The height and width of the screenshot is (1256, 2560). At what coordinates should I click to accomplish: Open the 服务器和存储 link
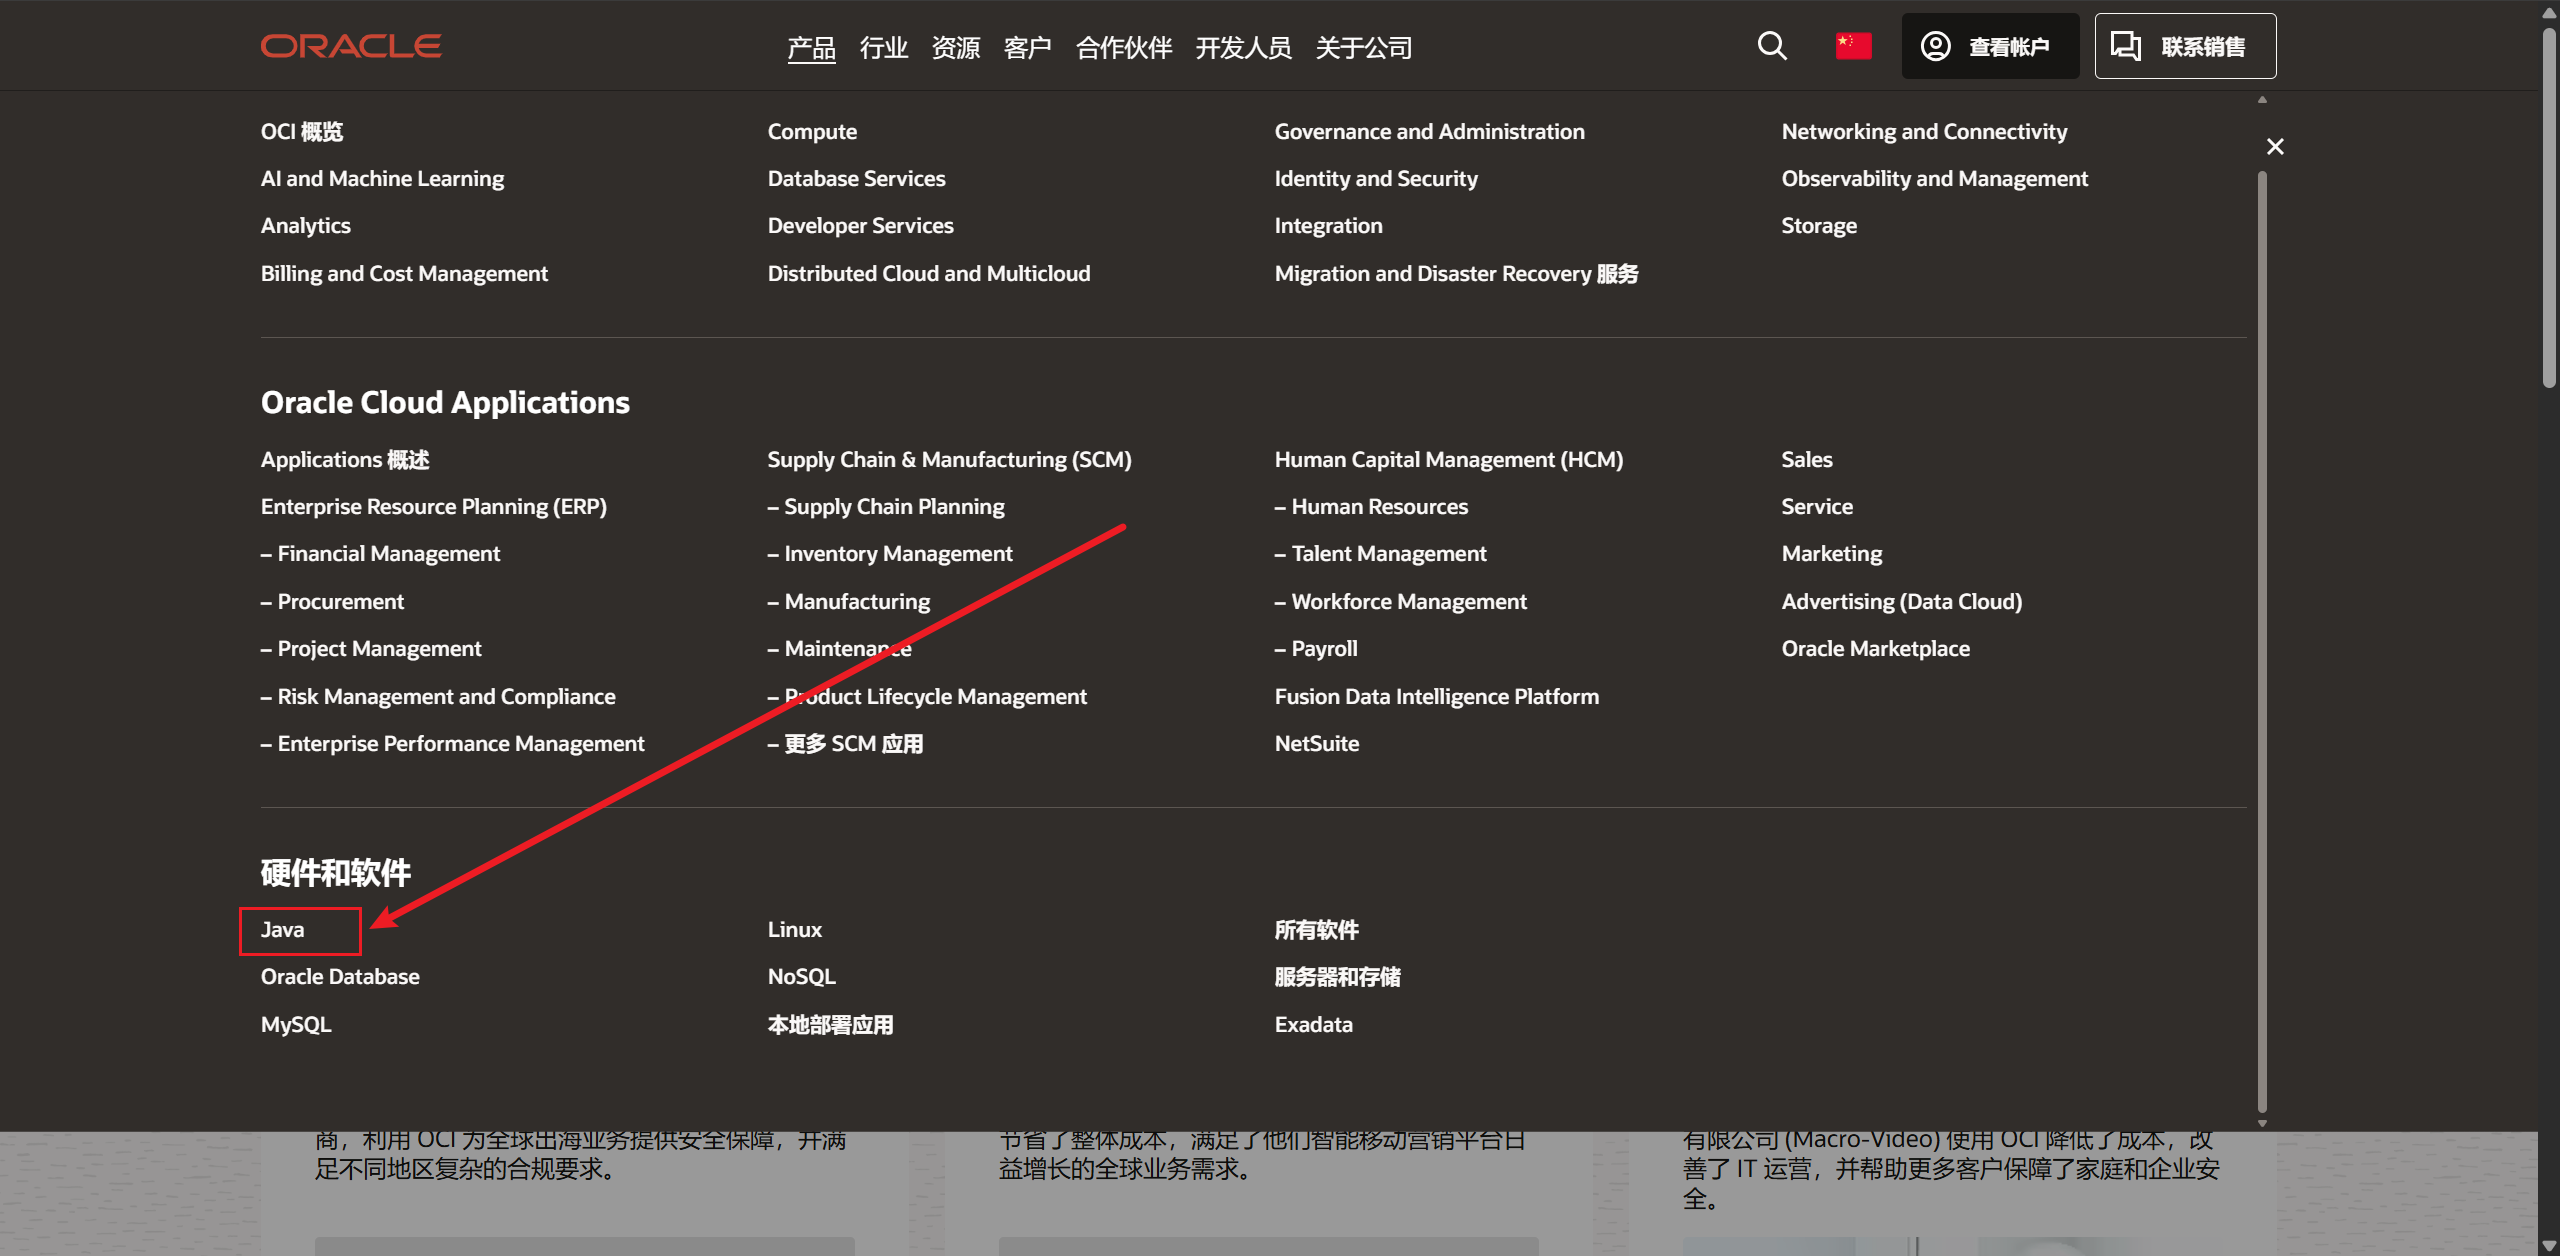pos(1338,977)
